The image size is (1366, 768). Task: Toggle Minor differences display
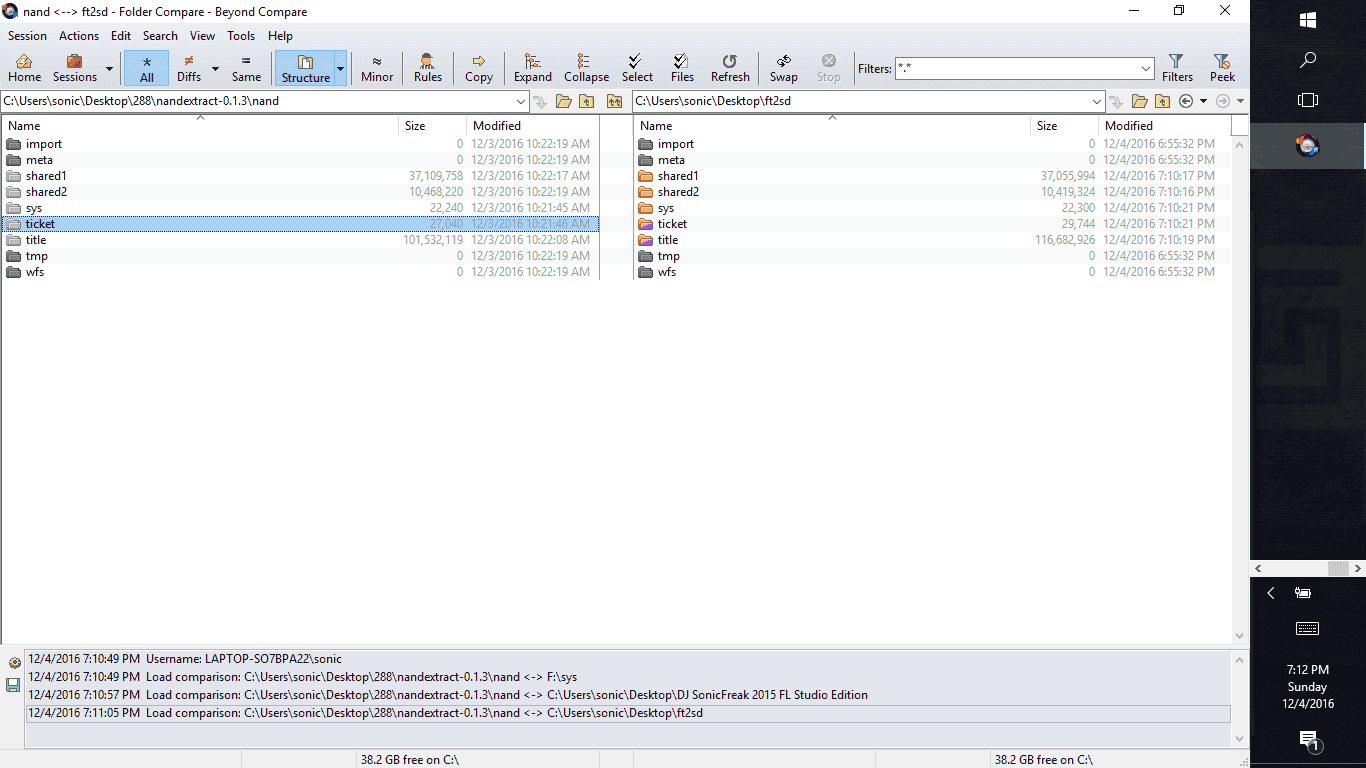(x=377, y=68)
